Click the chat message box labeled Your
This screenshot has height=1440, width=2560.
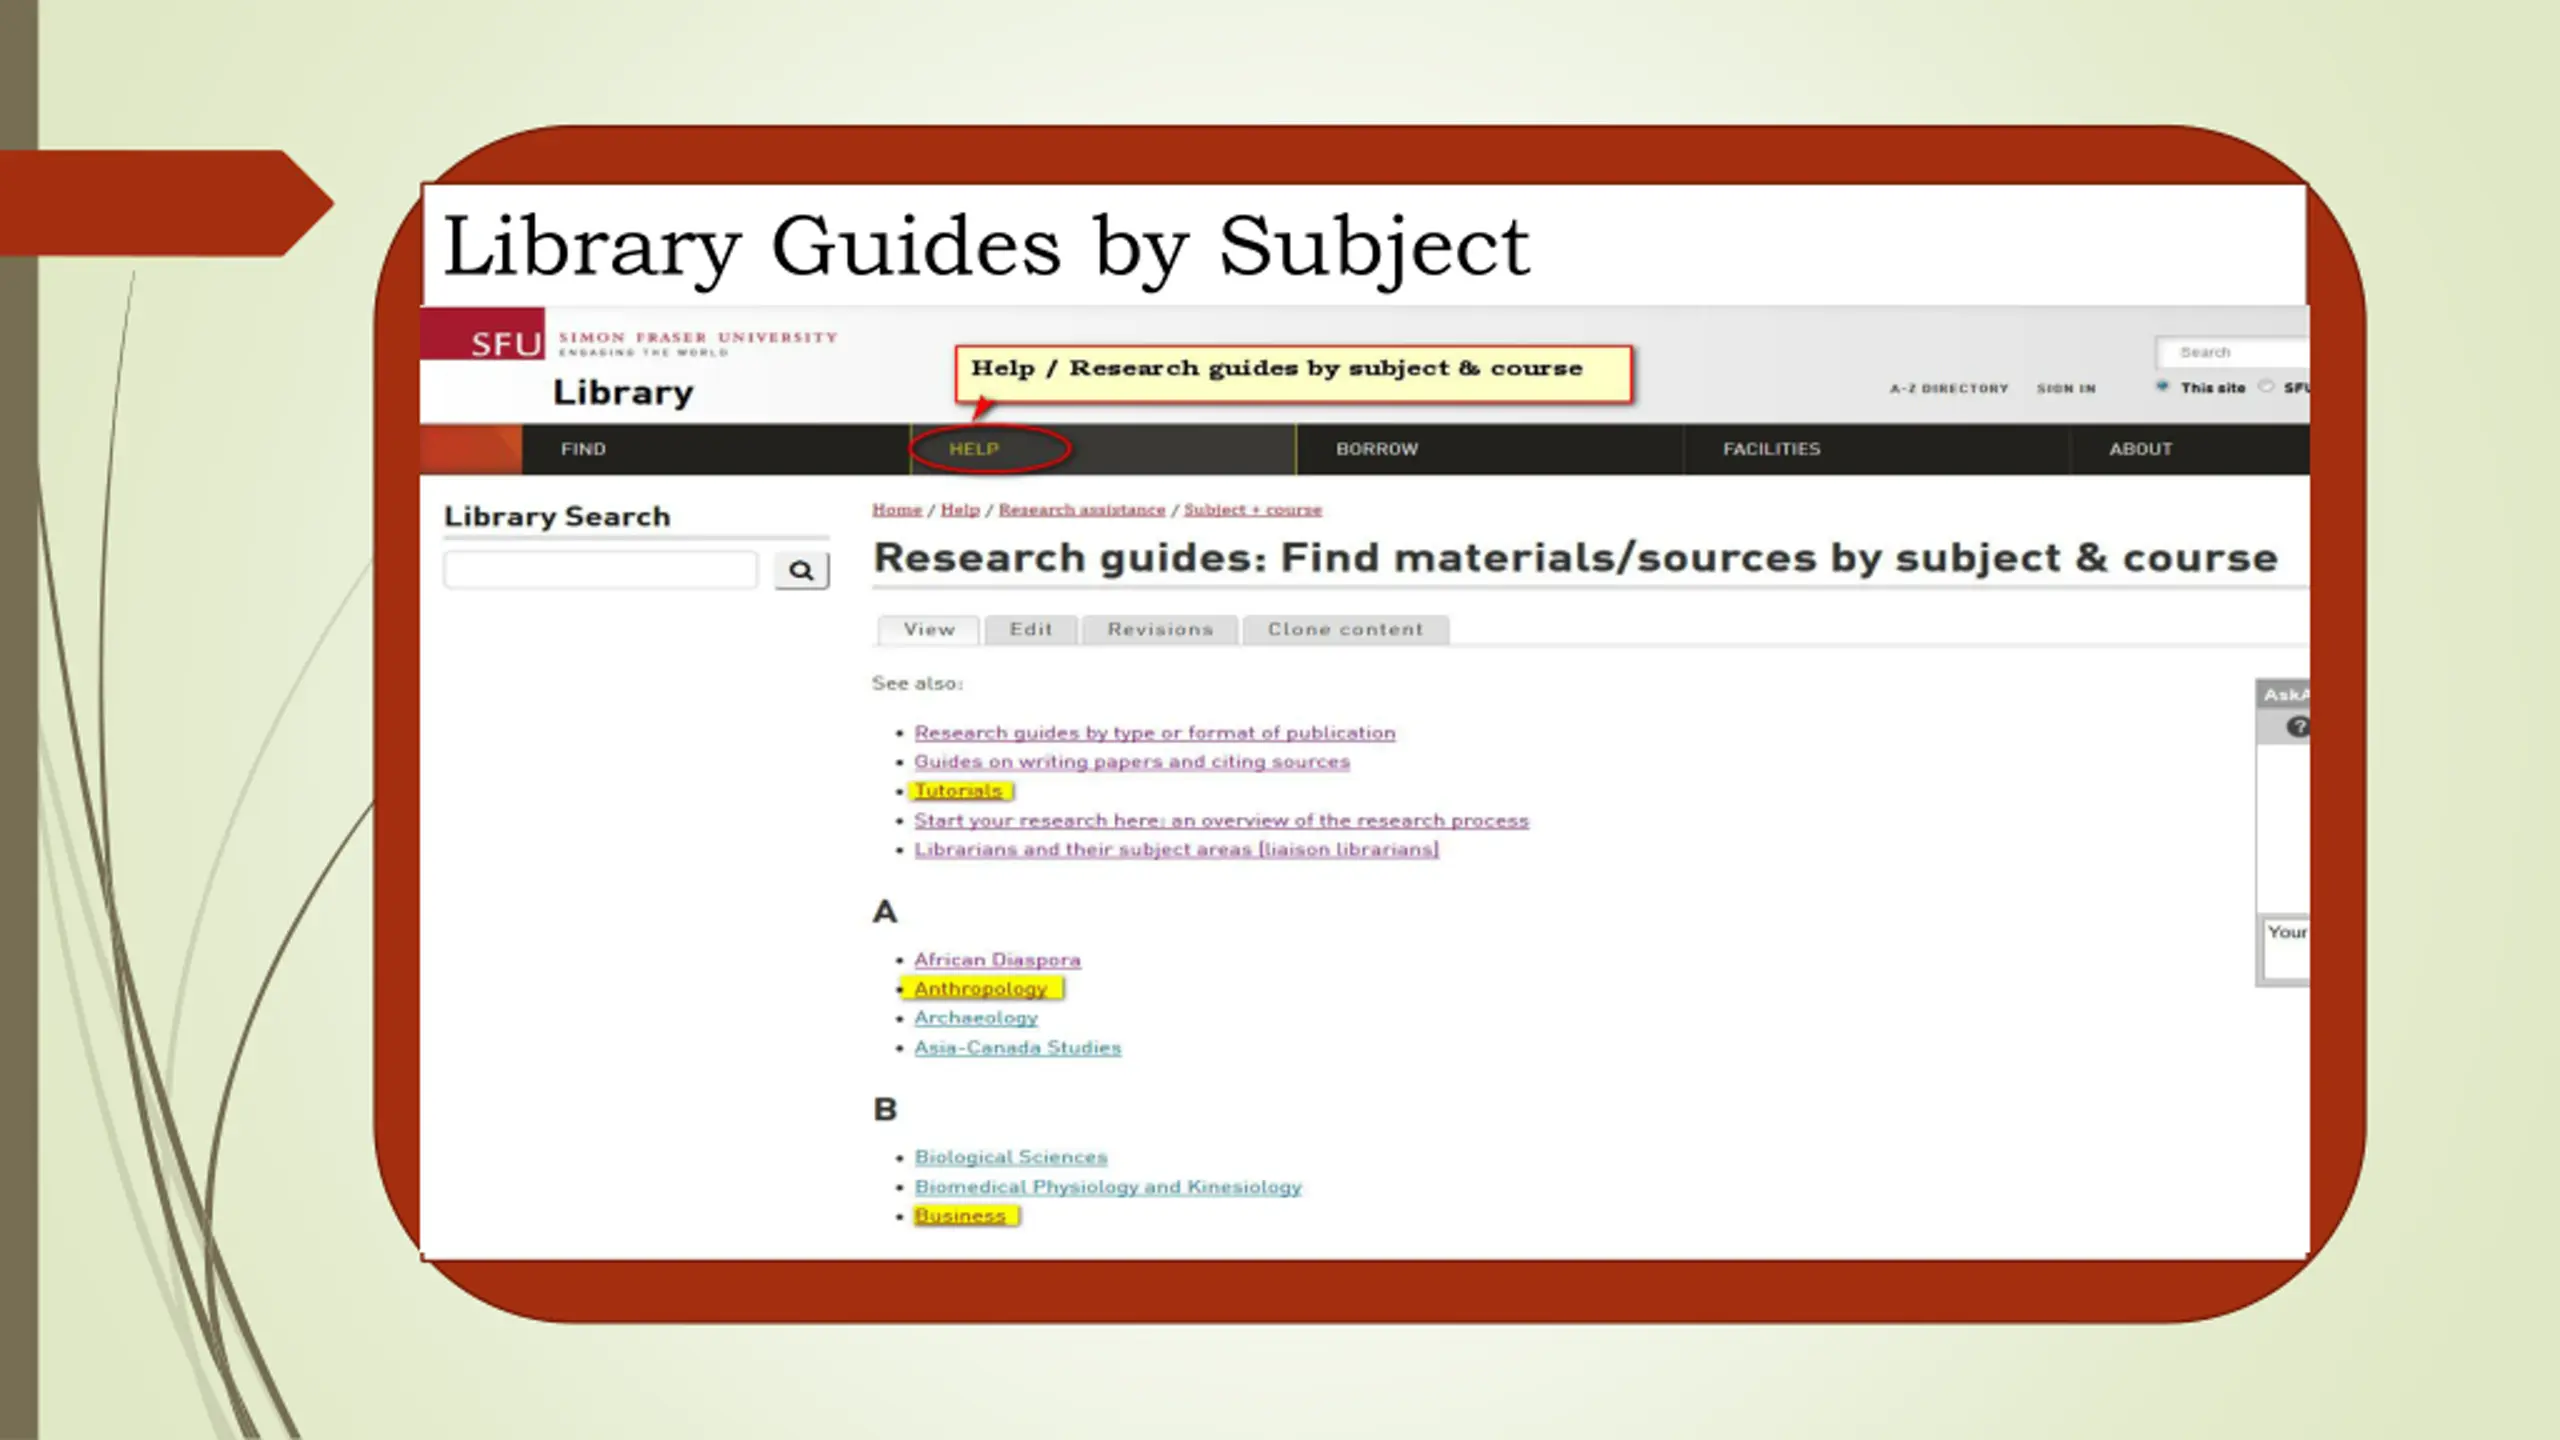(x=2286, y=948)
